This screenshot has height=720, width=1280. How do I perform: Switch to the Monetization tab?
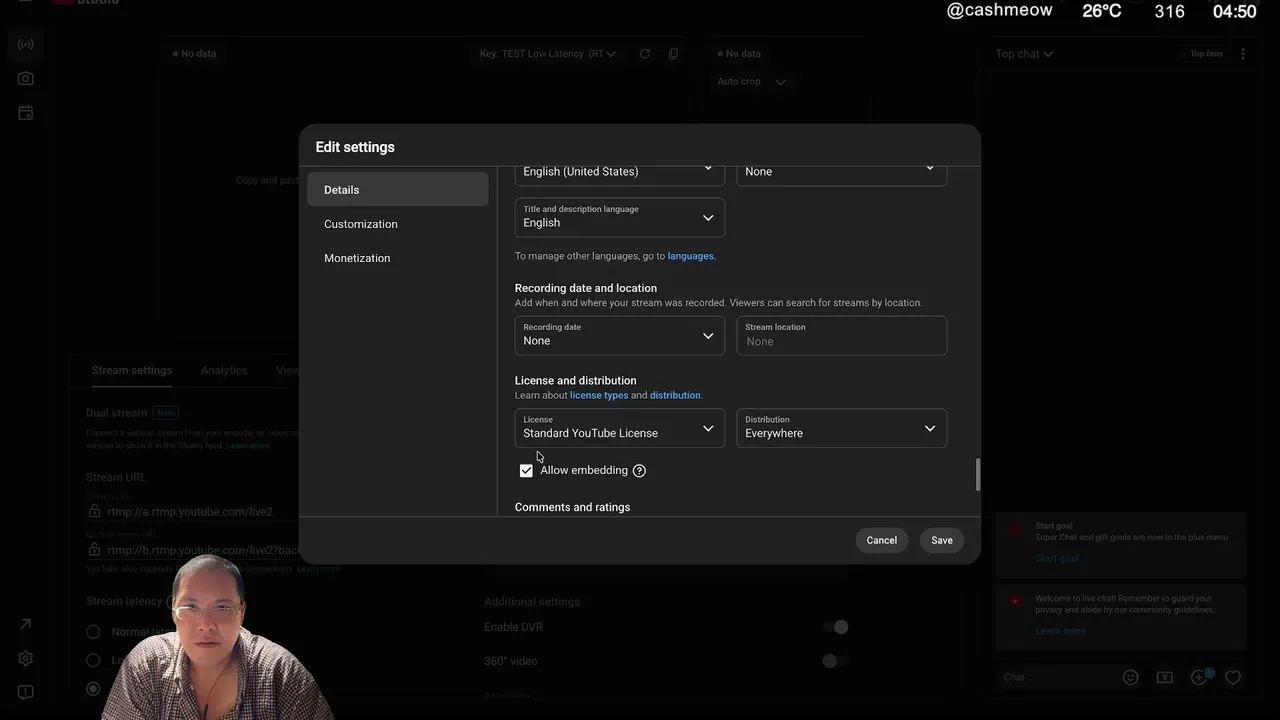[x=398, y=258]
